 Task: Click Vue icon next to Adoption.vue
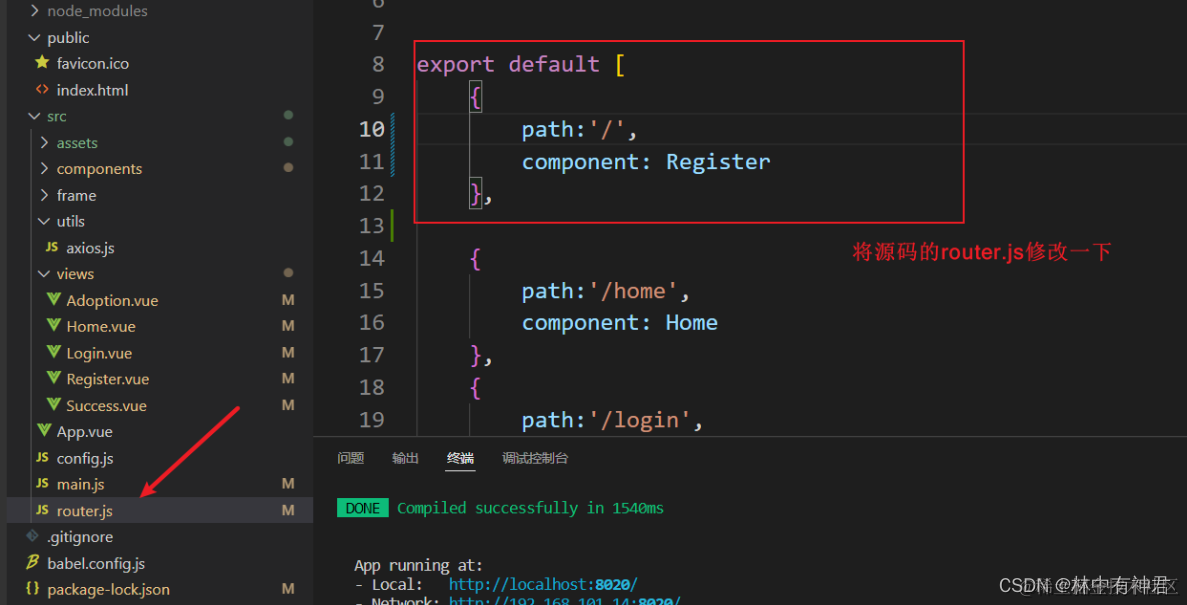(x=53, y=300)
